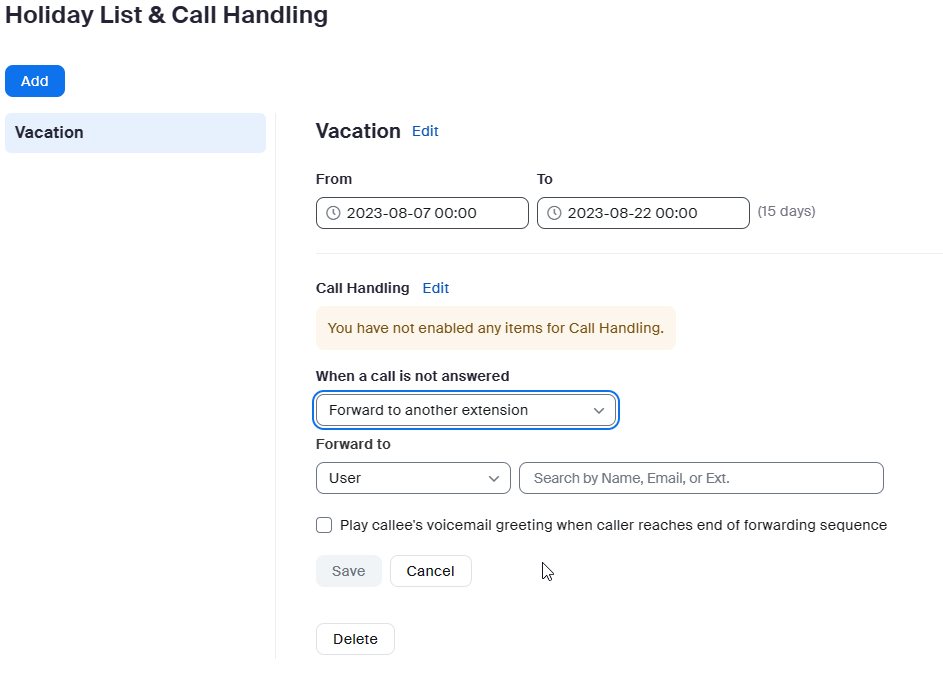Click the '(15 days)' duration label
The width and height of the screenshot is (943, 673).
pos(786,211)
